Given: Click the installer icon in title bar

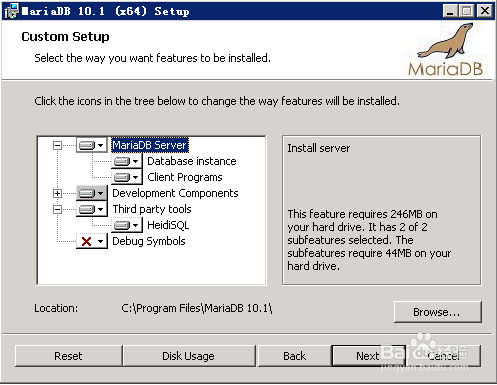Looking at the screenshot, I should (11, 11).
